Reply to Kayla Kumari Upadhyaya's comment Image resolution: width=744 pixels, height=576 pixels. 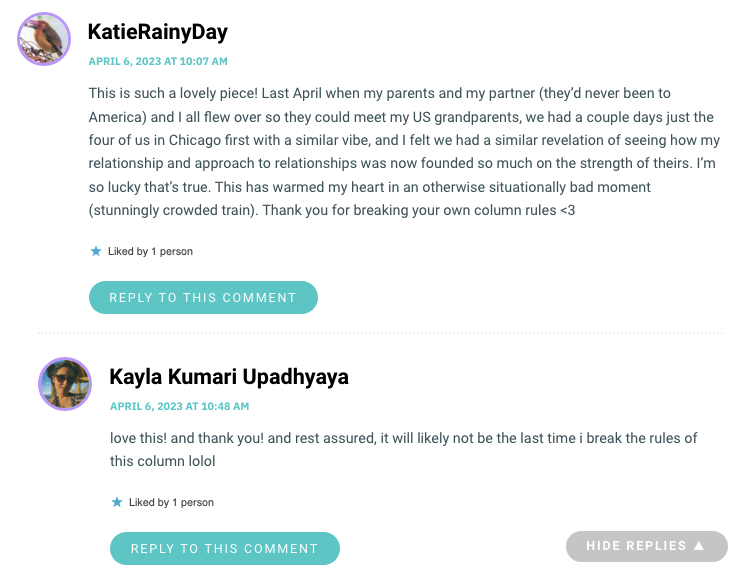click(225, 548)
